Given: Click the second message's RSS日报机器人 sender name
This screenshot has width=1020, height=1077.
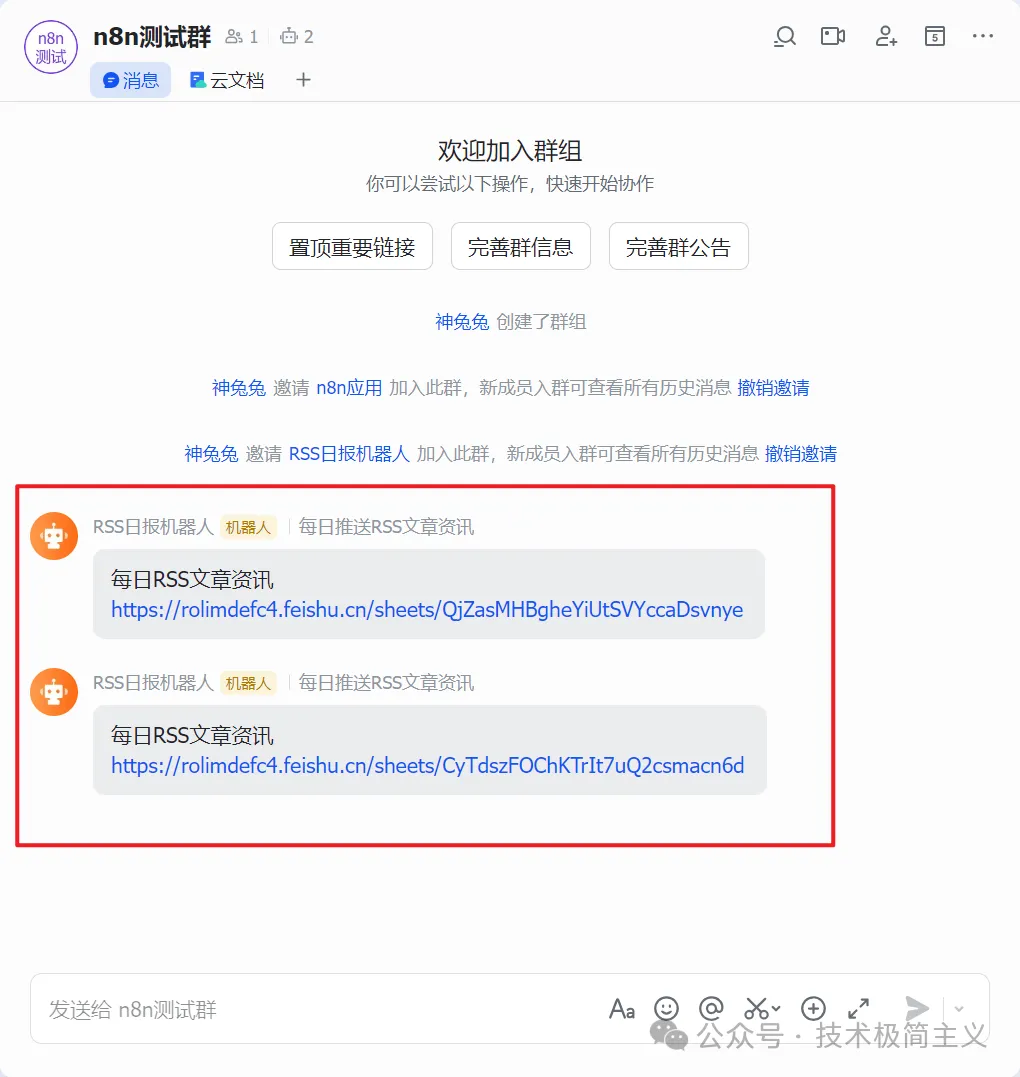Looking at the screenshot, I should [153, 683].
